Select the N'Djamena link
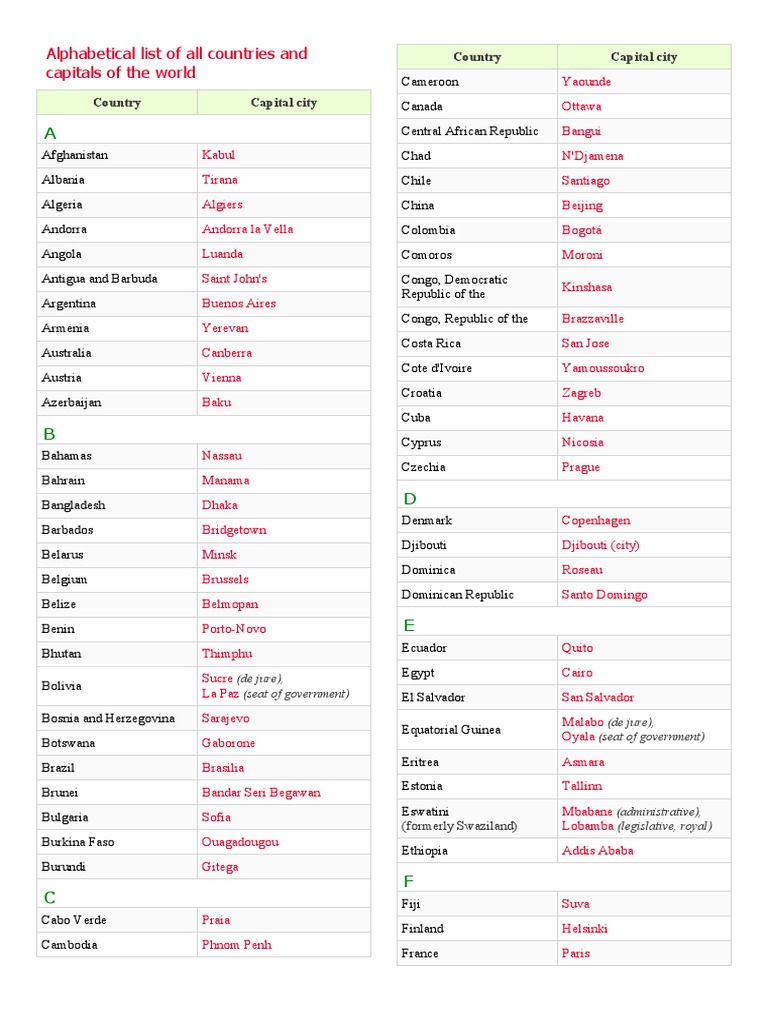Screen dimensions: 768x1024 pos(592,156)
